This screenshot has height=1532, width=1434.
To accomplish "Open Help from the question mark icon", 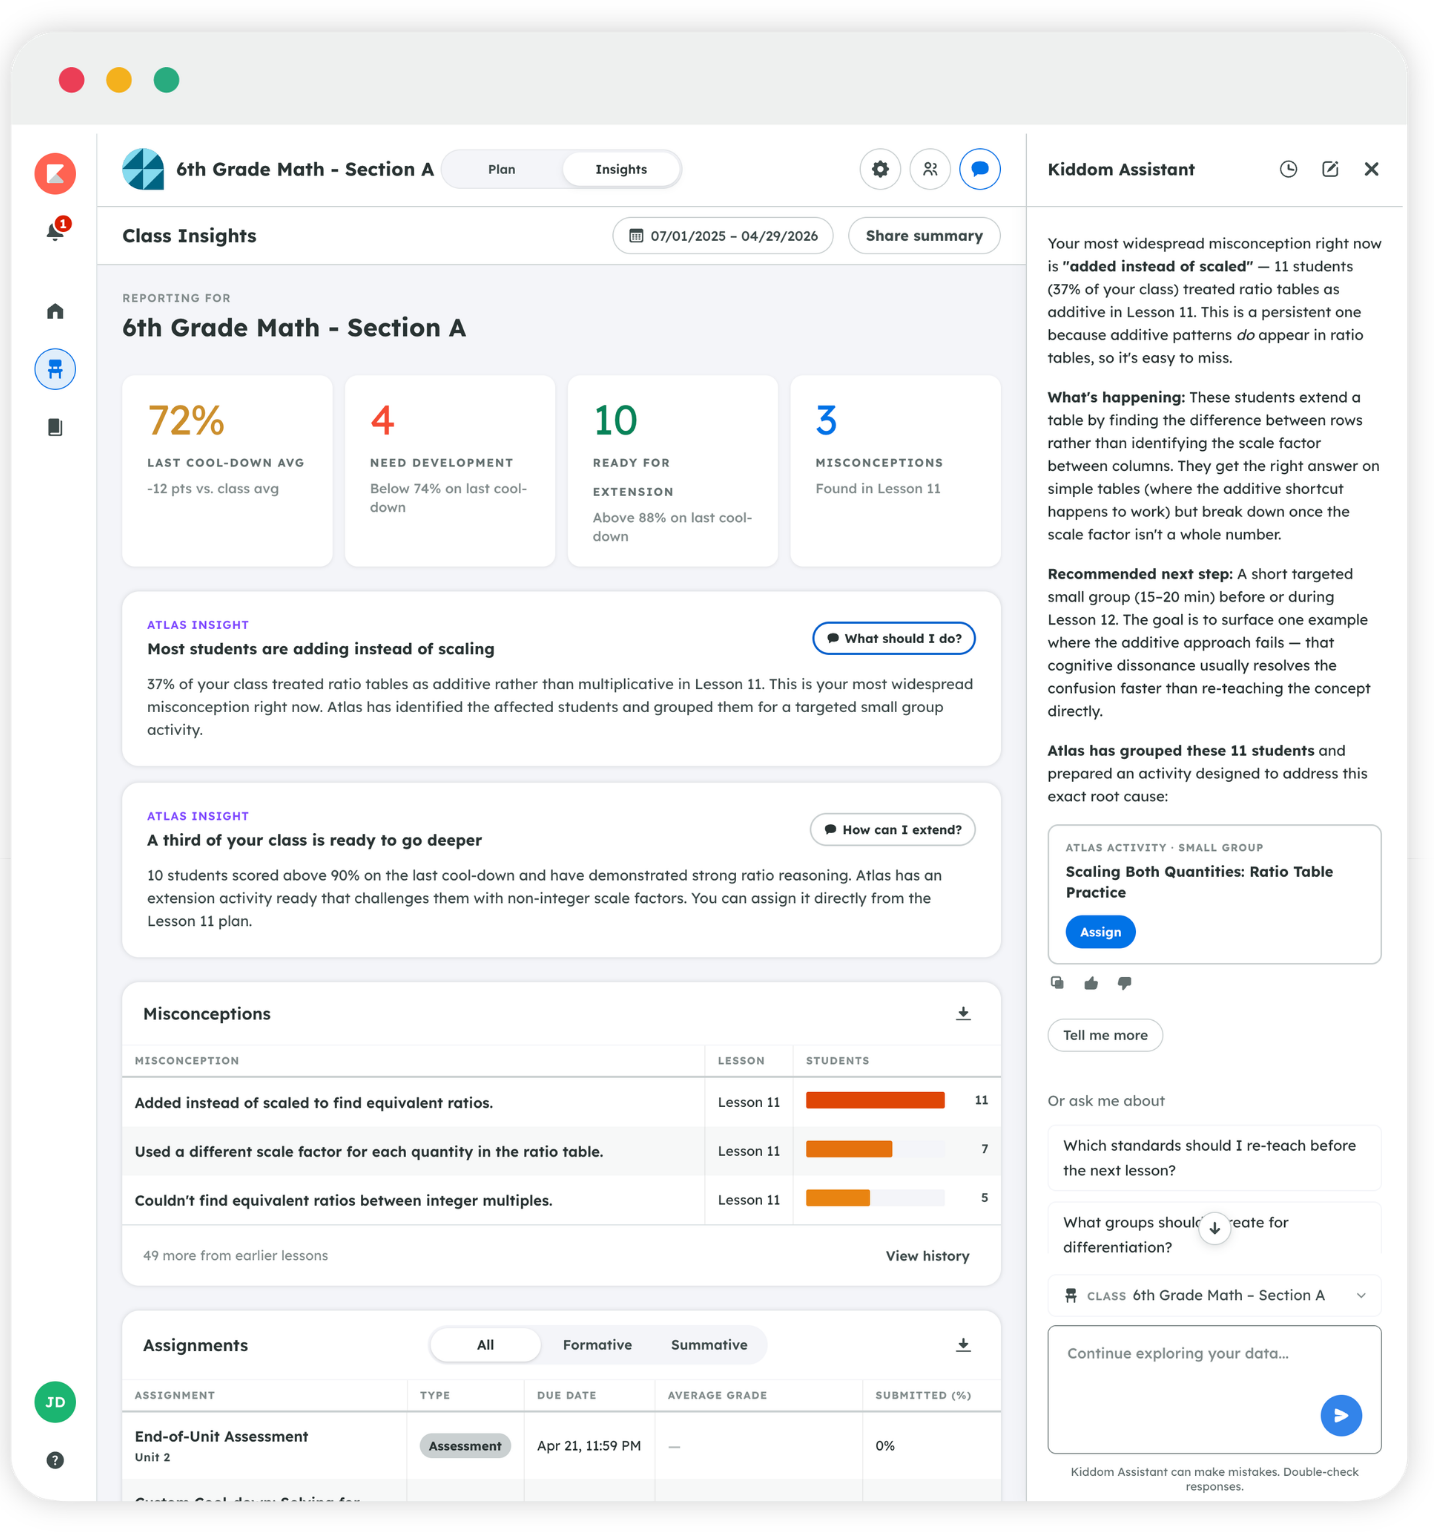I will (x=55, y=1460).
